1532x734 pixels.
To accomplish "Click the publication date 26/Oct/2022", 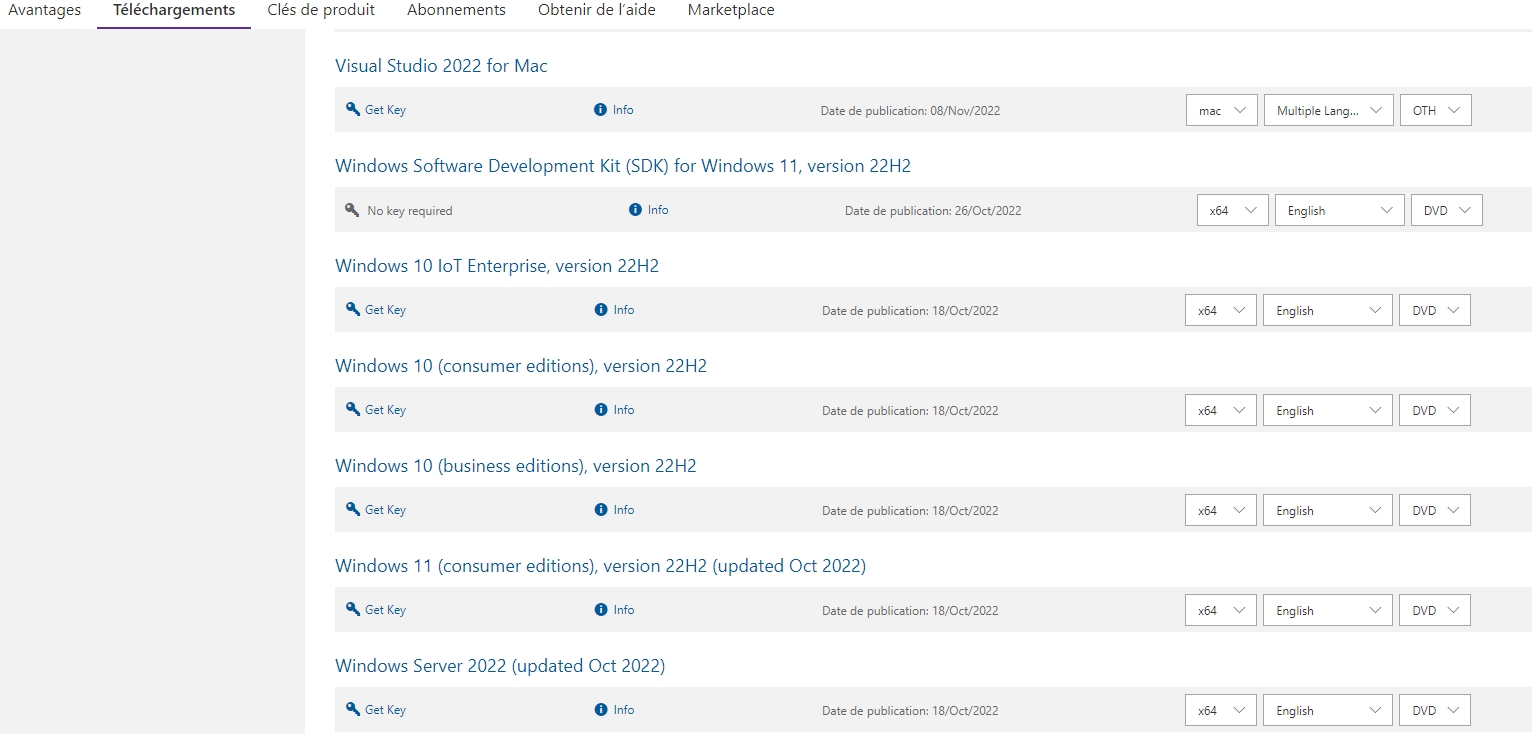I will point(988,211).
